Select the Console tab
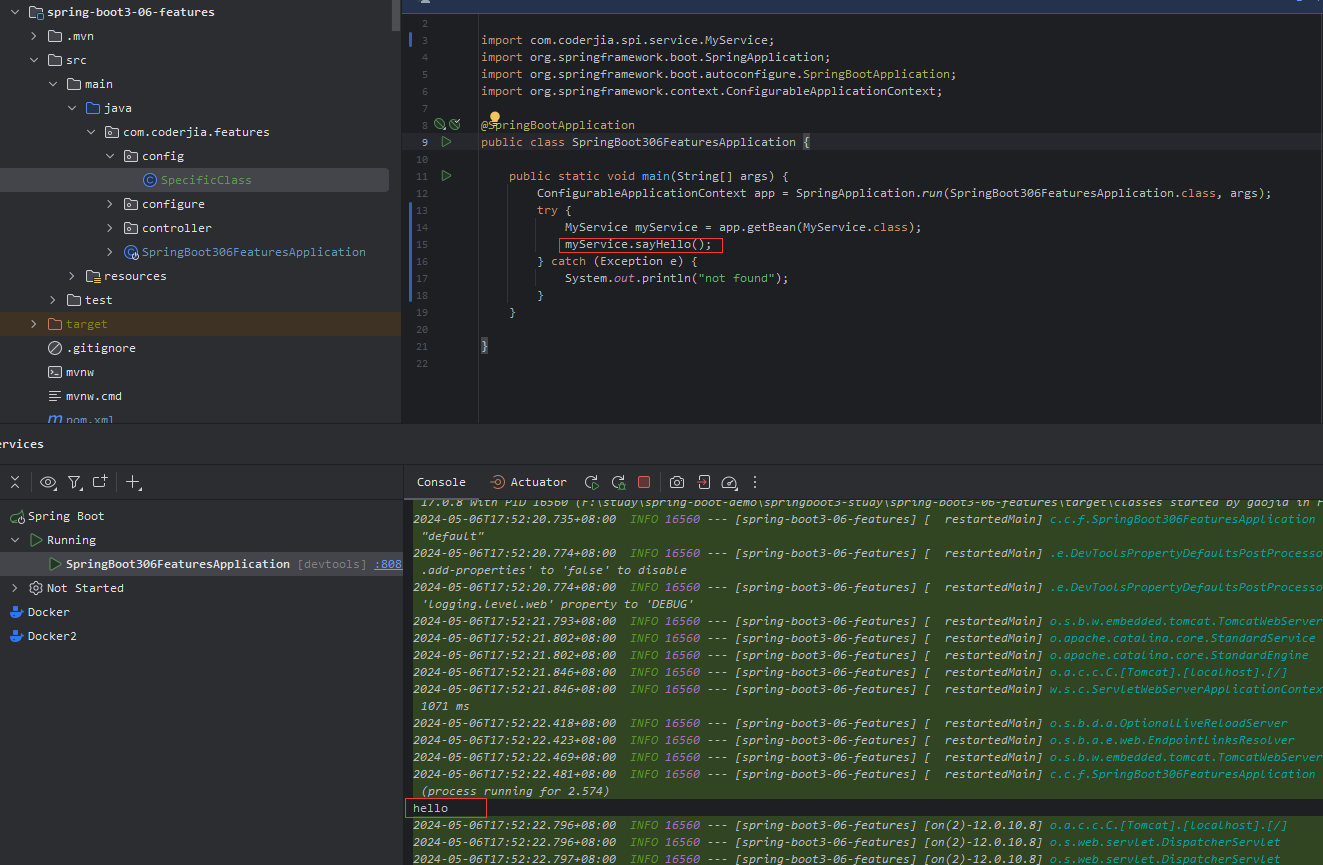Viewport: 1323px width, 865px height. click(x=441, y=482)
